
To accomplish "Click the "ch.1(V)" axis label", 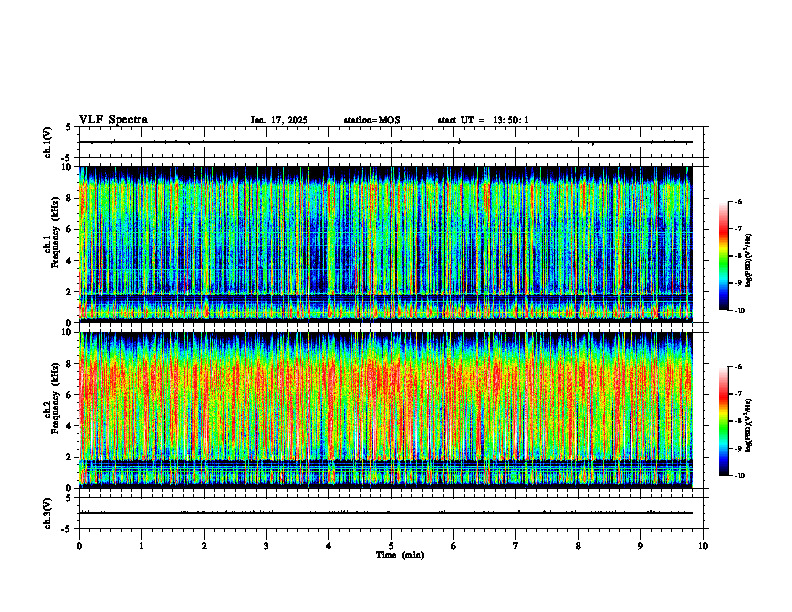I will click(x=48, y=142).
